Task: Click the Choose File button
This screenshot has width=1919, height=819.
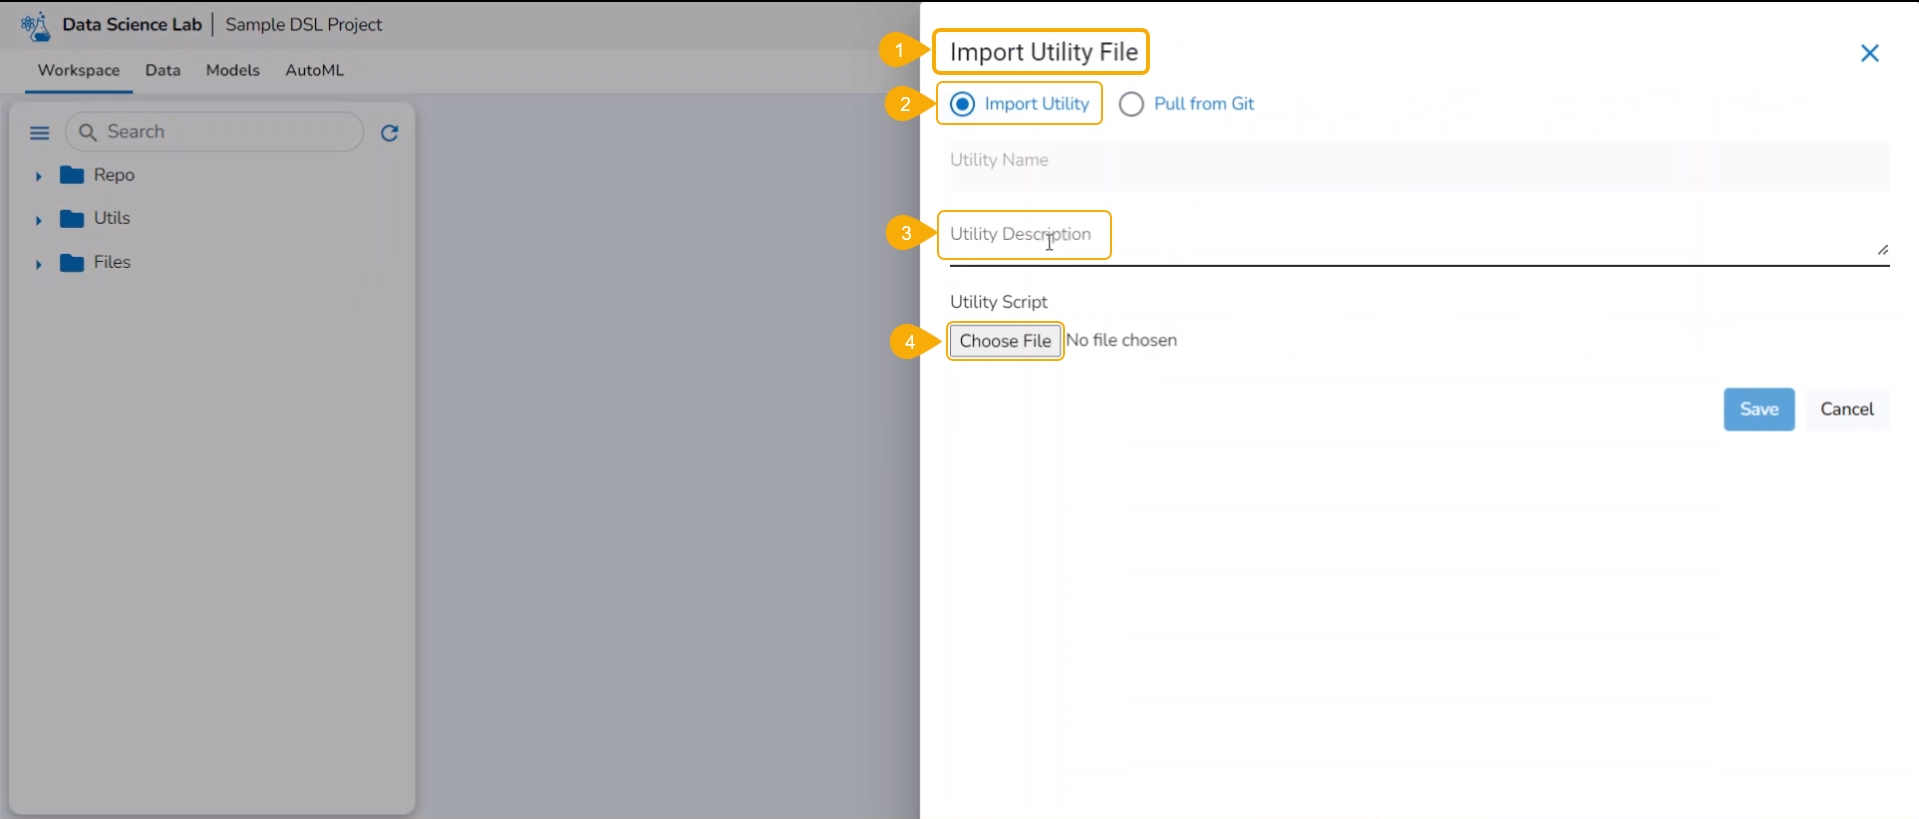Action: [x=1005, y=341]
